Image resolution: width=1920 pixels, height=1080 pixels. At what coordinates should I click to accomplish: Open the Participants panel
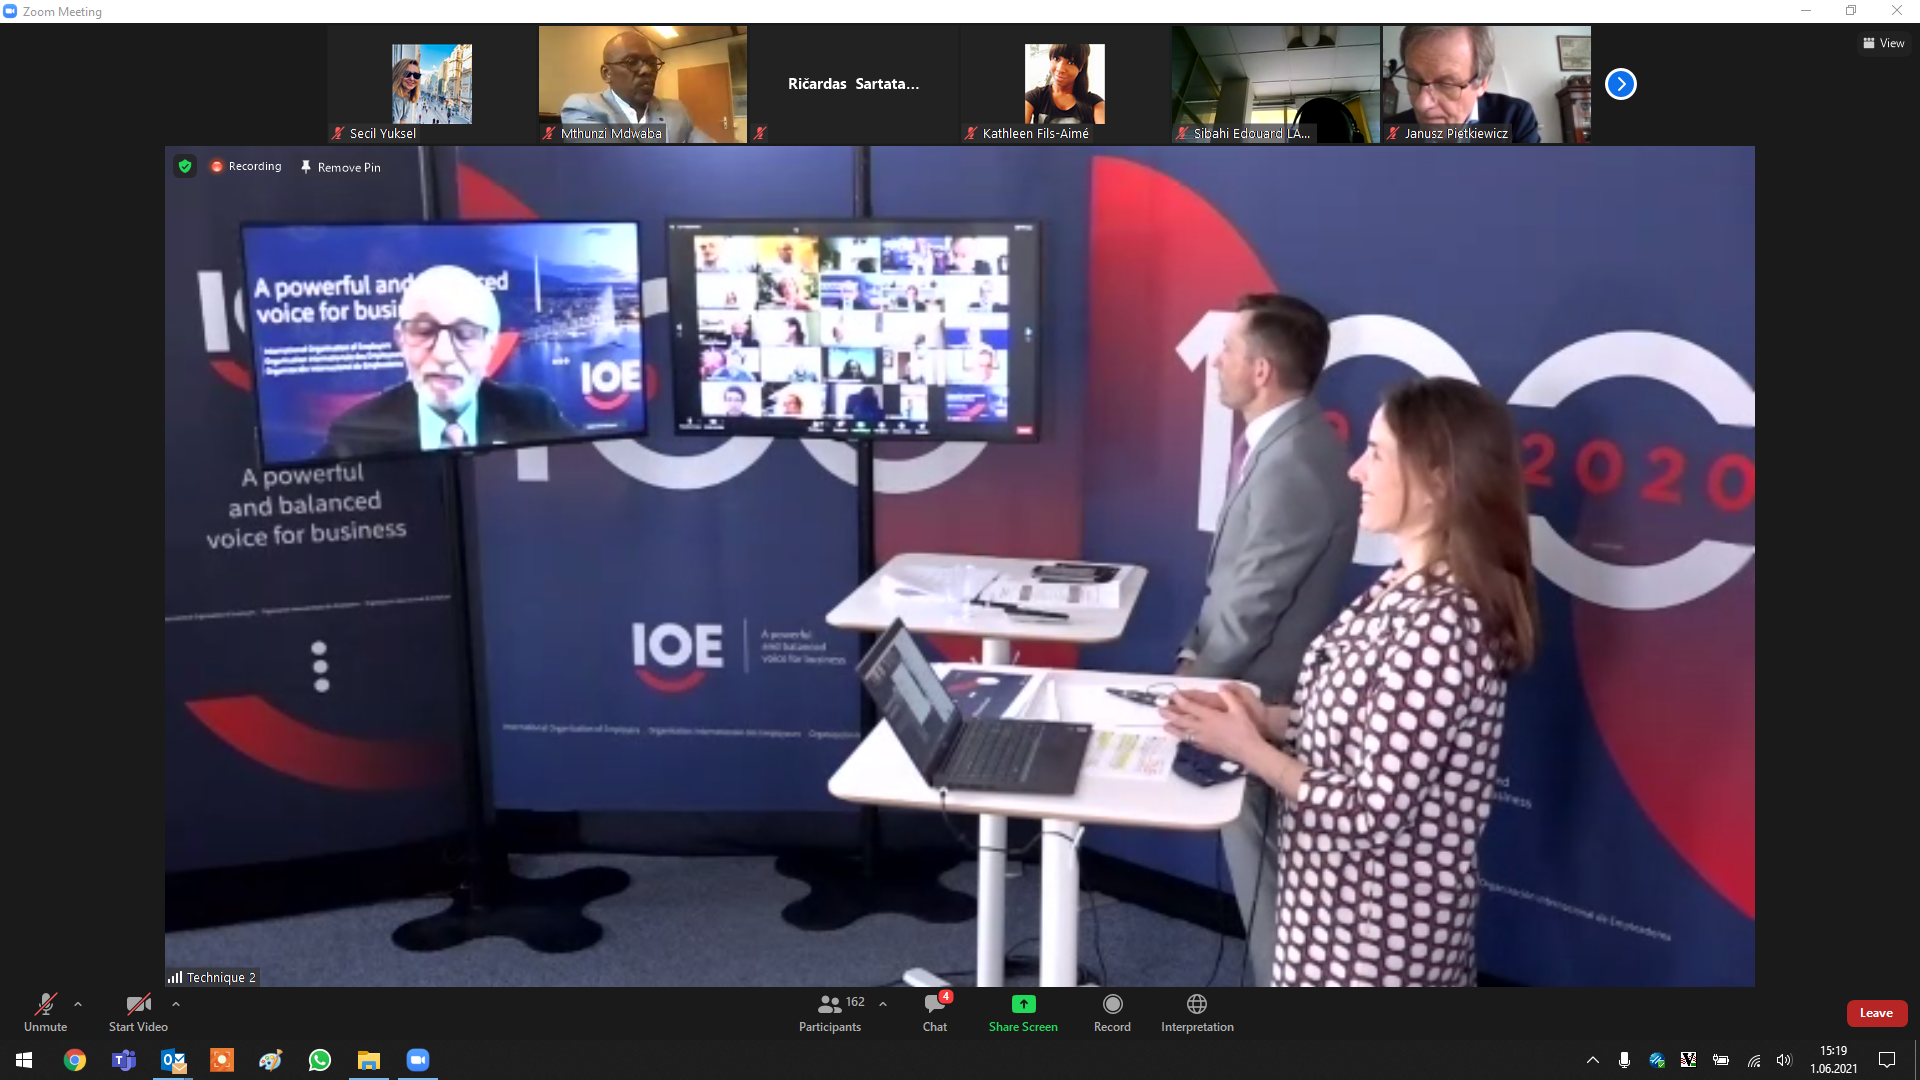tap(829, 1012)
